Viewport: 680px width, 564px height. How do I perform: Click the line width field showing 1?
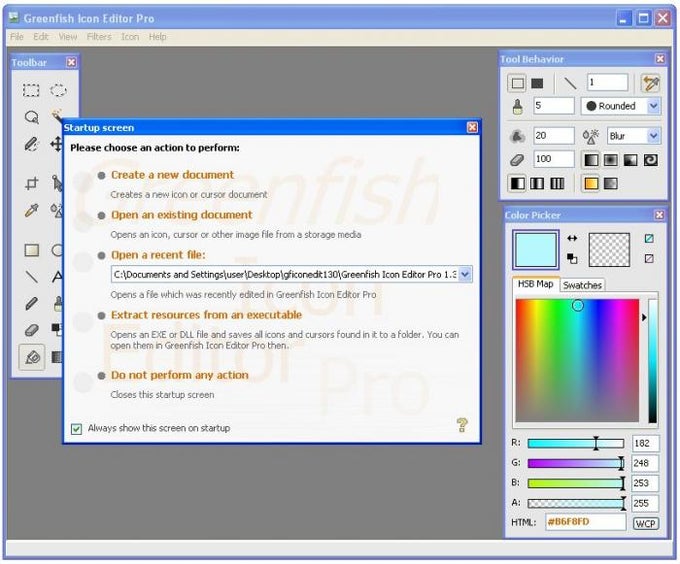point(607,82)
